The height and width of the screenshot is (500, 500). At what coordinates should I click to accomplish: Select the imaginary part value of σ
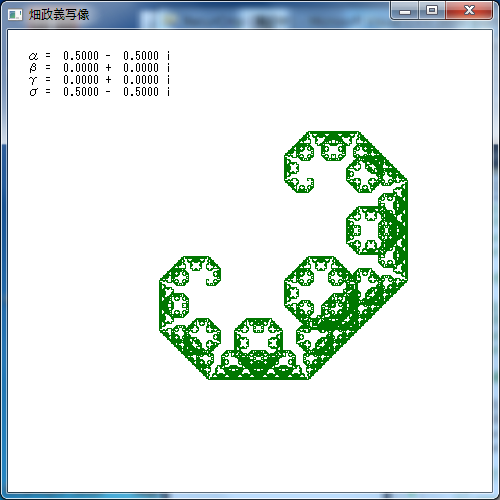141,92
